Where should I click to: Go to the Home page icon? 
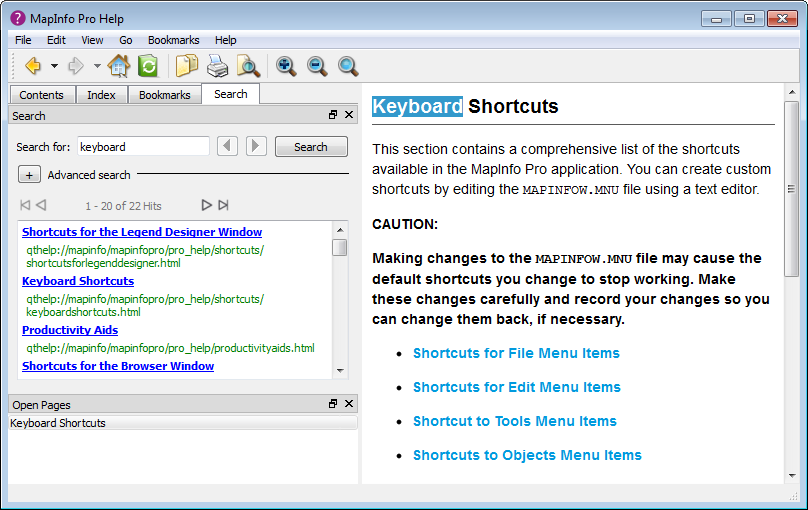119,66
